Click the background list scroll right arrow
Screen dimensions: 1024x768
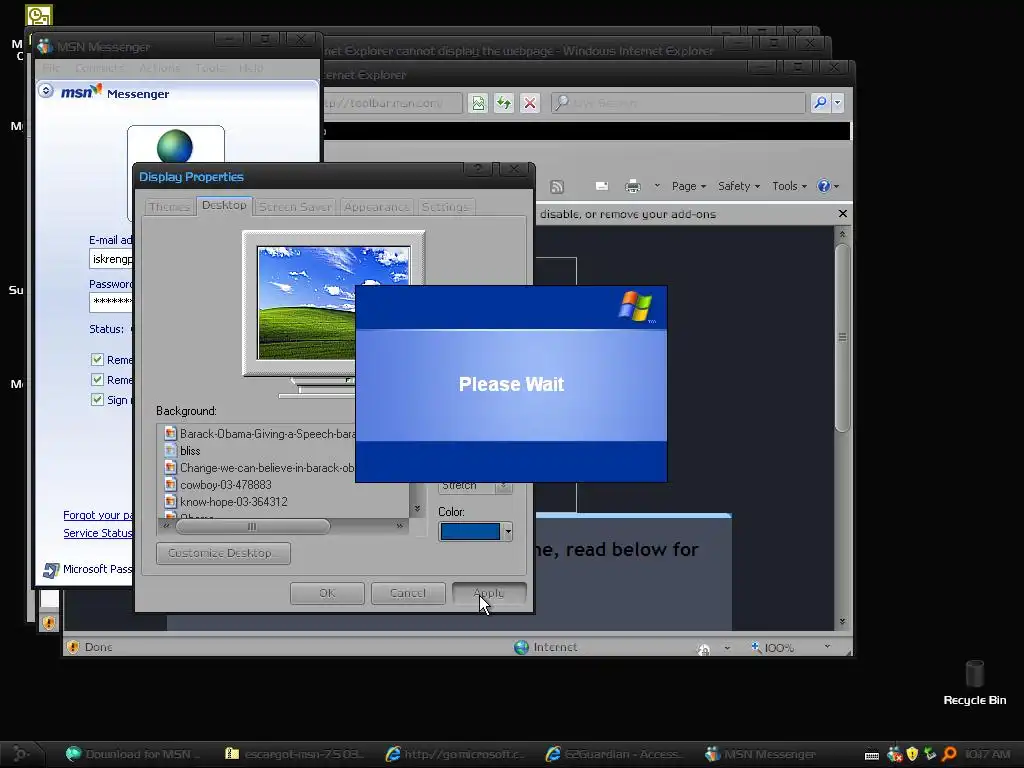point(400,526)
